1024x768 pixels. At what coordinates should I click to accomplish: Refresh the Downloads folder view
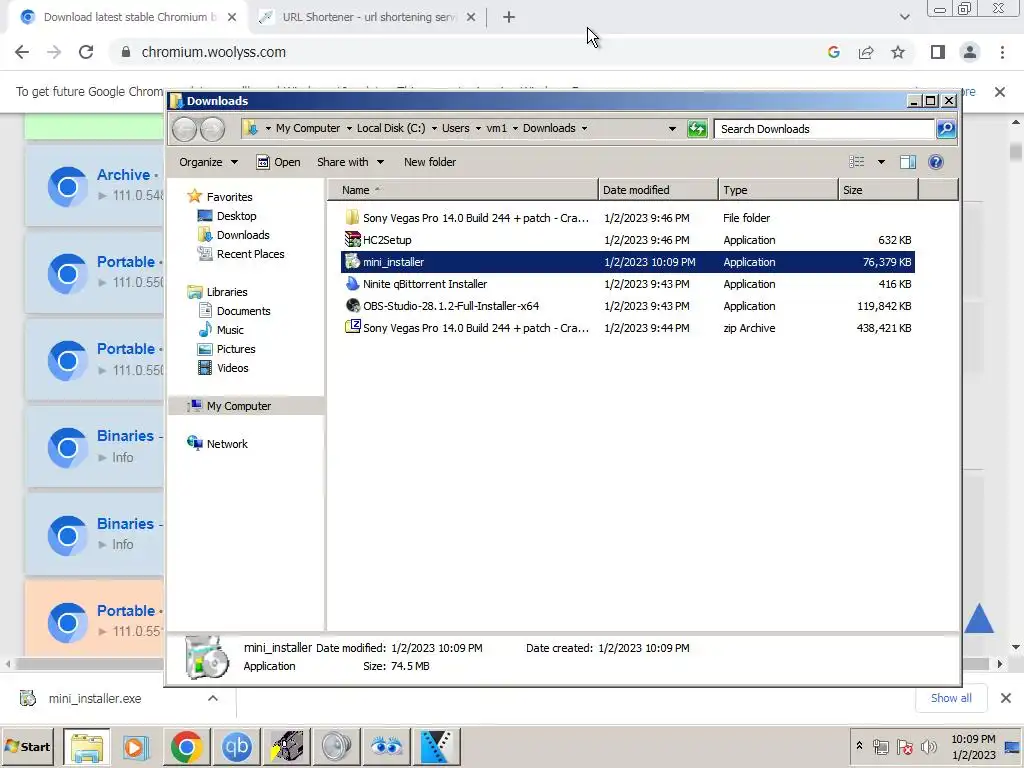click(697, 129)
